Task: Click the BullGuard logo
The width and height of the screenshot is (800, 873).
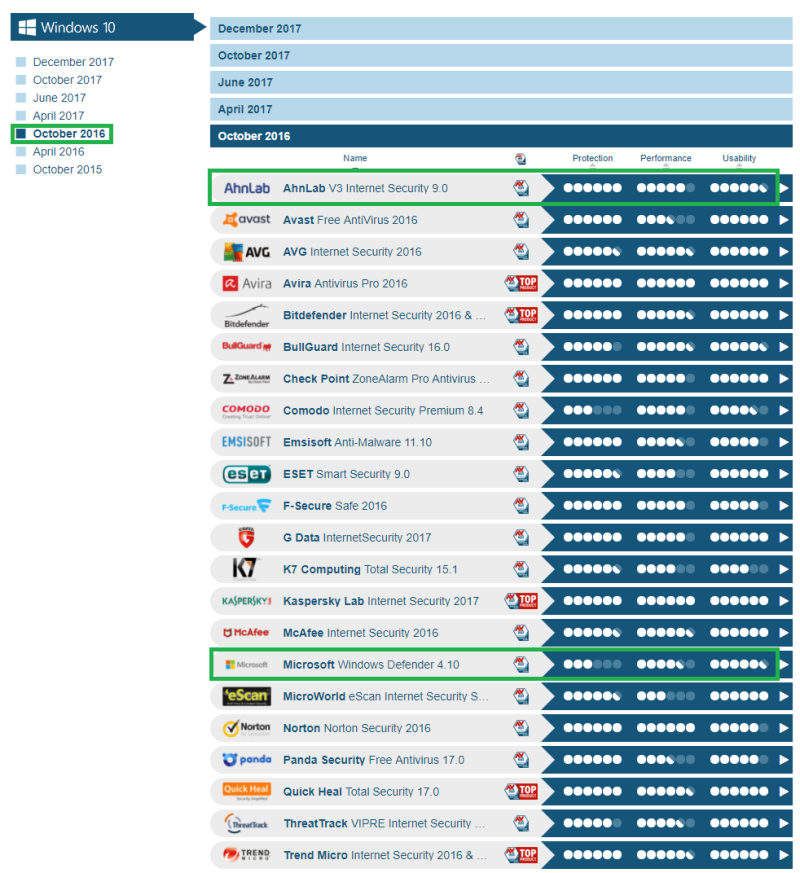Action: 247,346
